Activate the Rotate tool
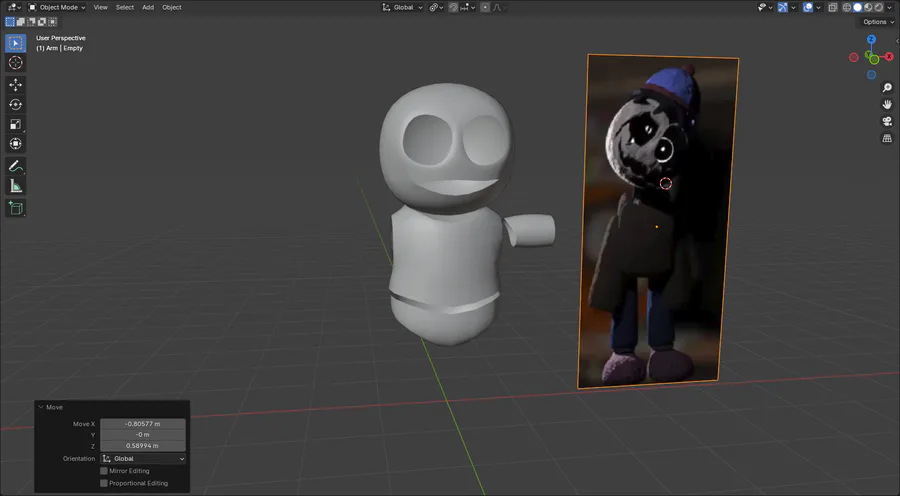 [15, 104]
